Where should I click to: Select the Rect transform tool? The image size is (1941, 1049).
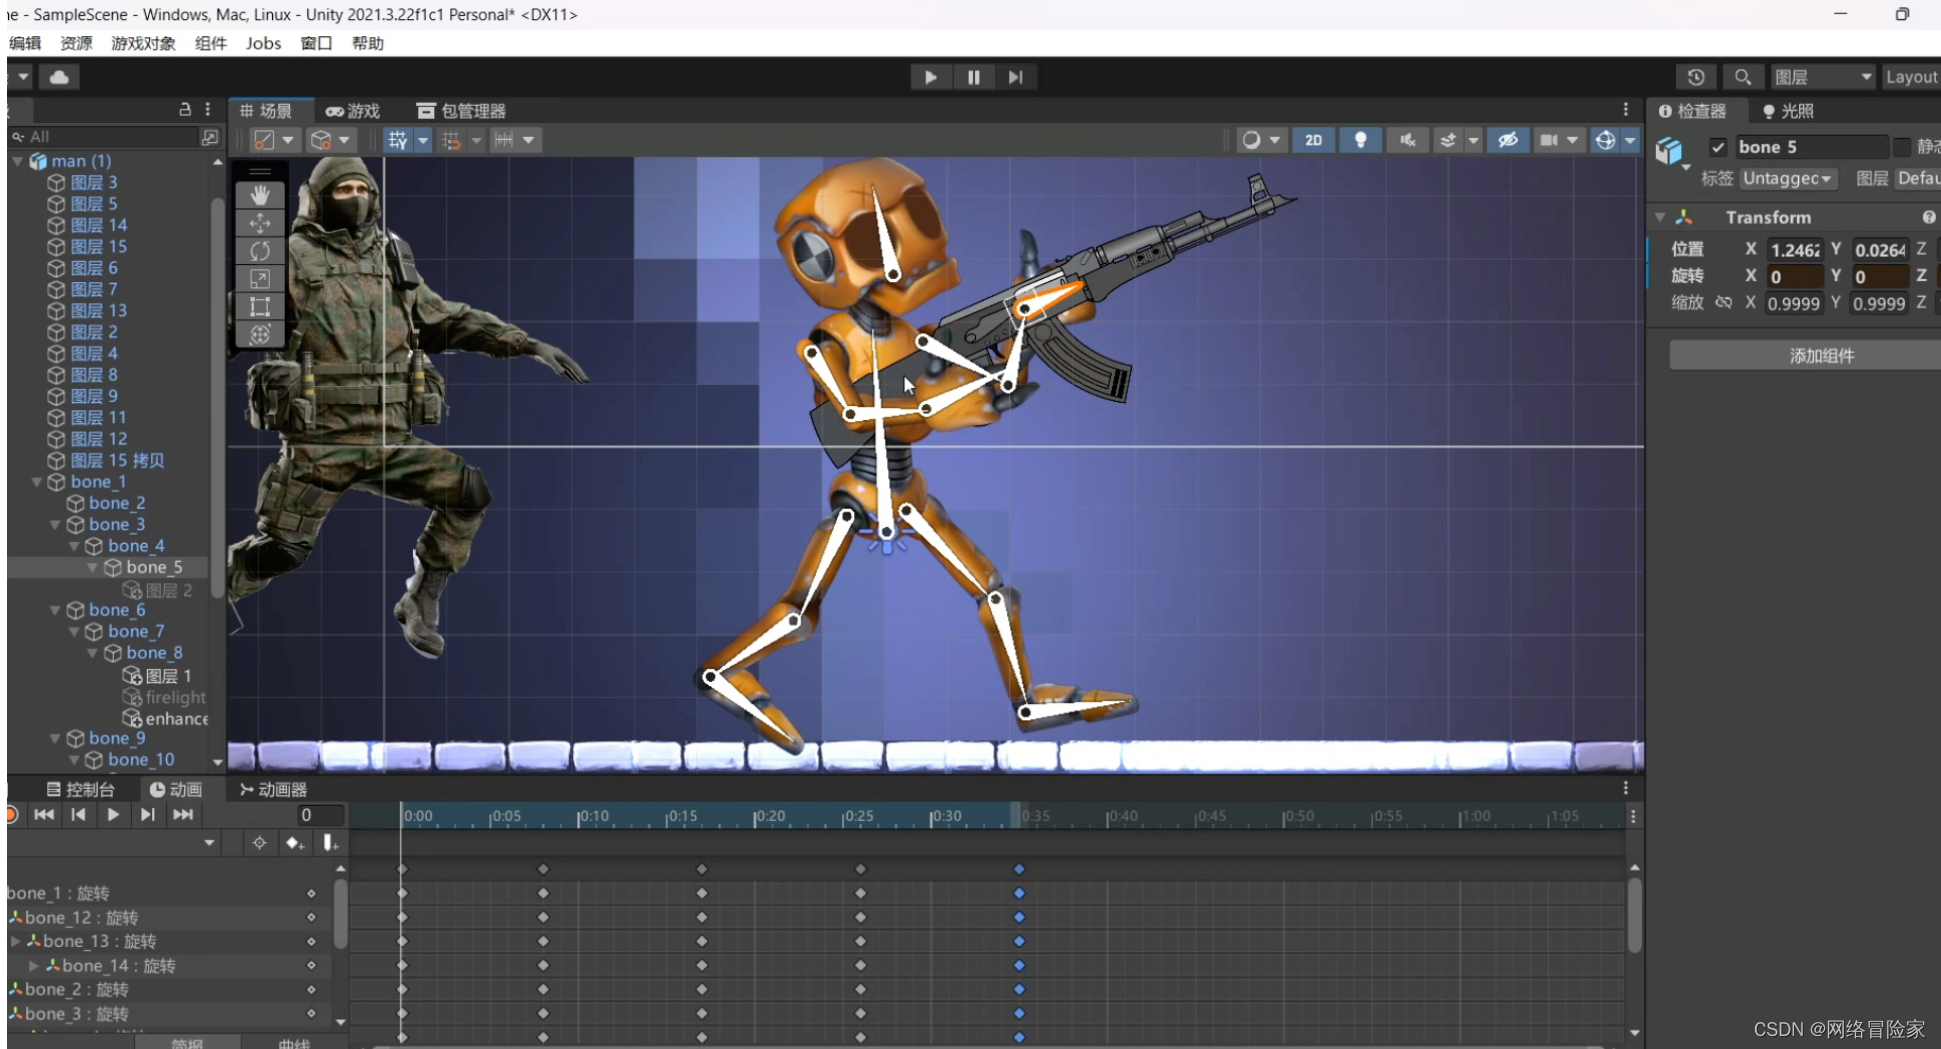point(260,307)
